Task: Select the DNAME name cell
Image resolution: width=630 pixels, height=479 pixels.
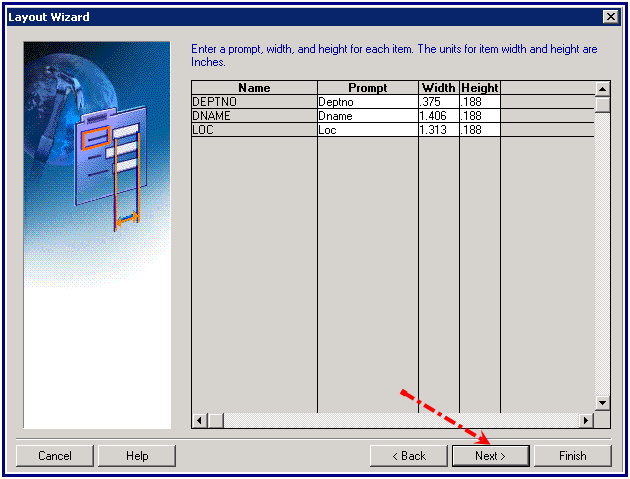Action: [x=255, y=116]
